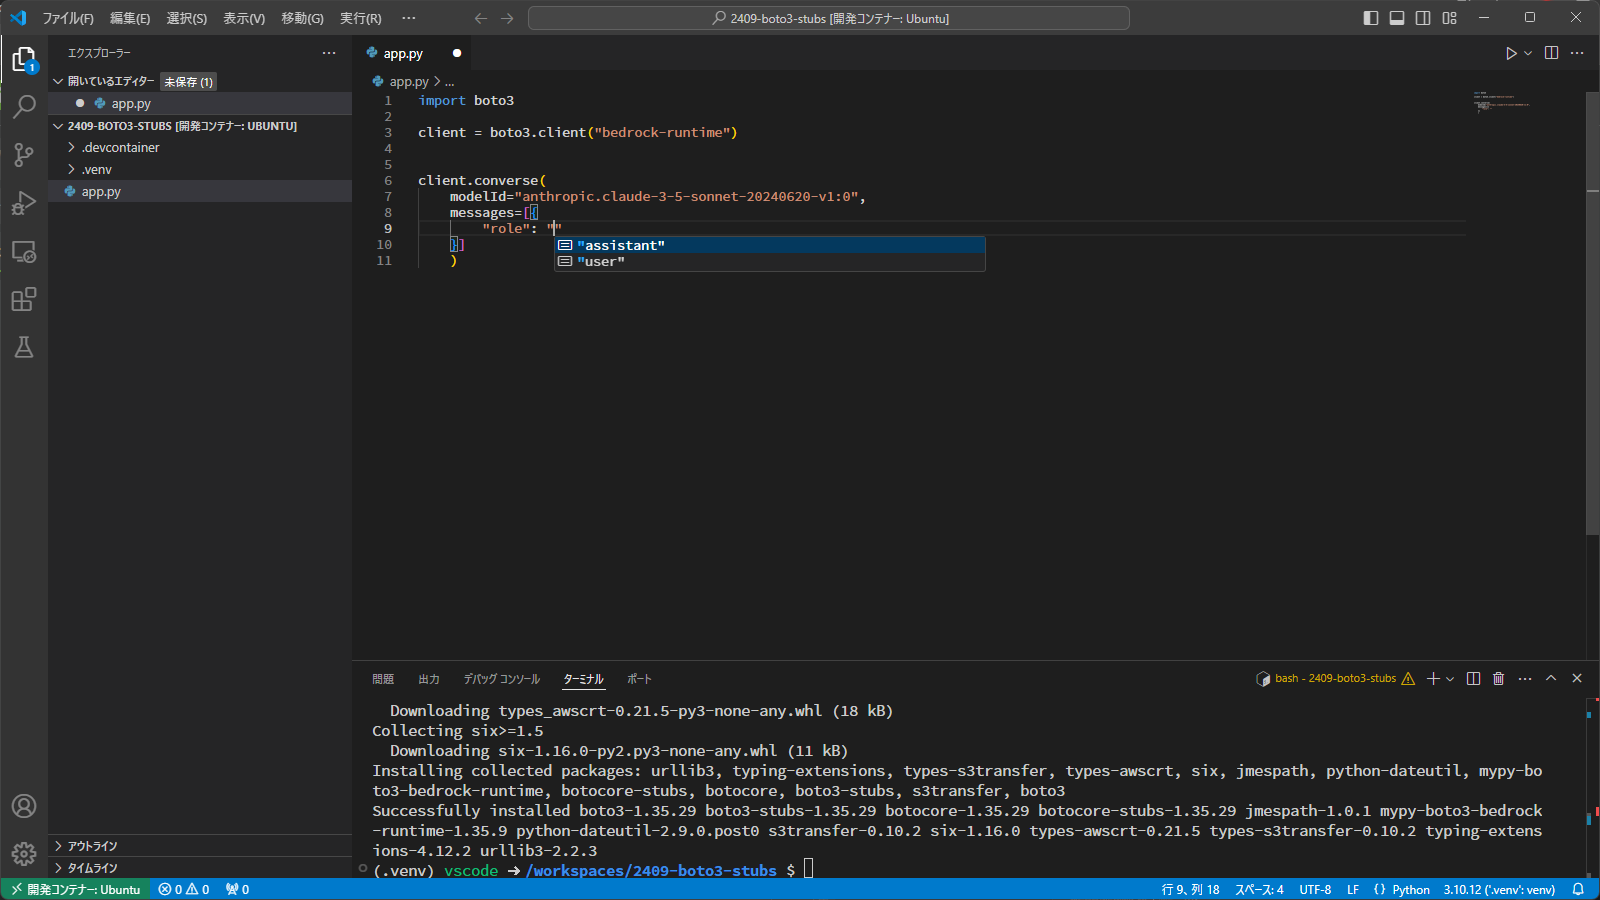Viewport: 1600px width, 900px height.
Task: Switch to the ポート panel tab
Action: pos(639,679)
